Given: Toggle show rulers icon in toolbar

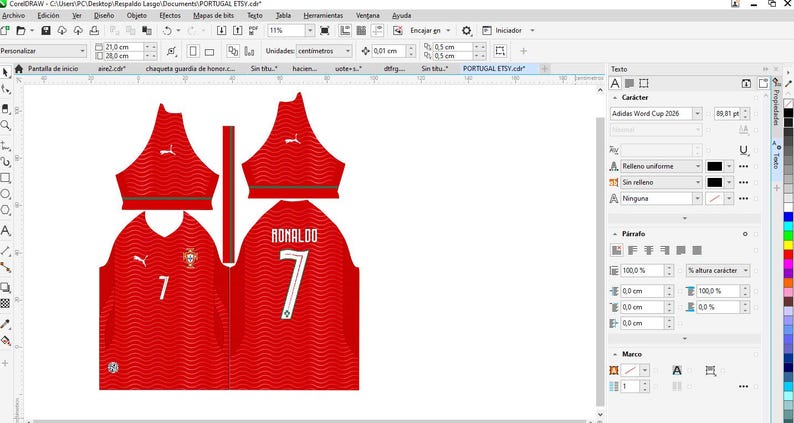Looking at the screenshot, I should 345,30.
